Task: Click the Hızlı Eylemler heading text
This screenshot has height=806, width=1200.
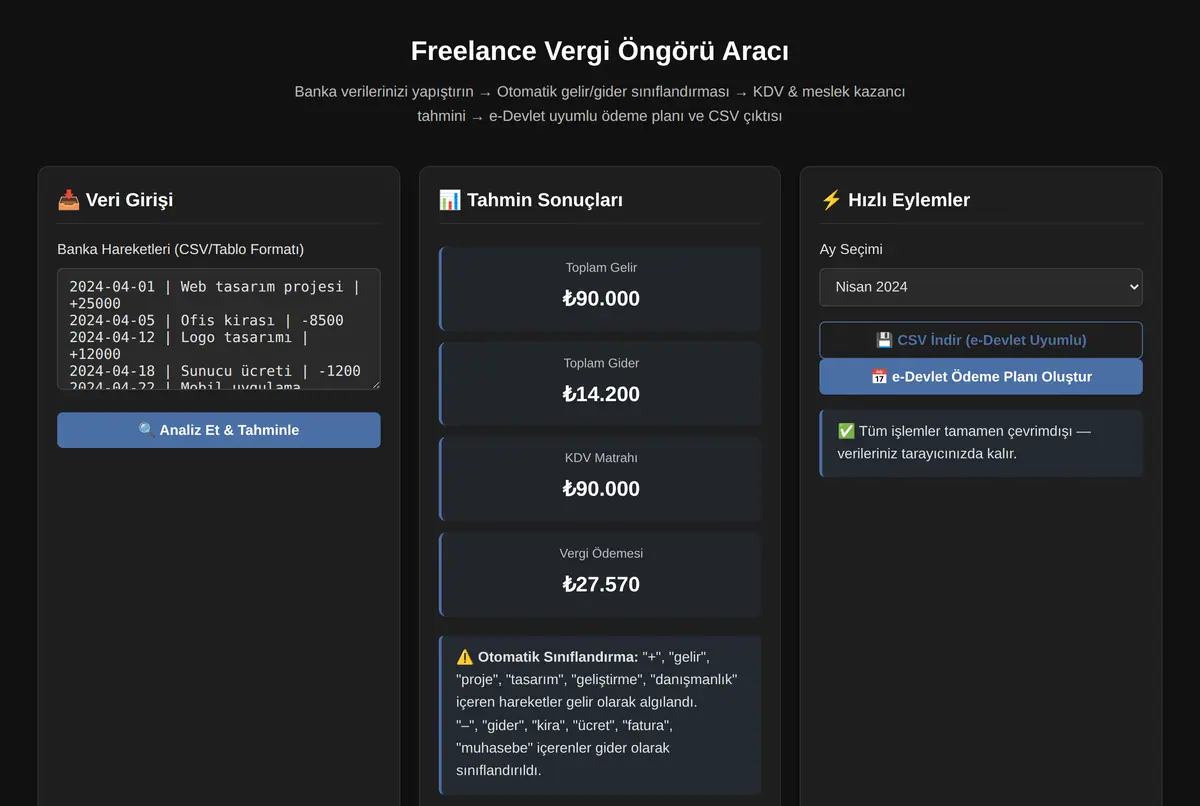Action: click(x=909, y=200)
